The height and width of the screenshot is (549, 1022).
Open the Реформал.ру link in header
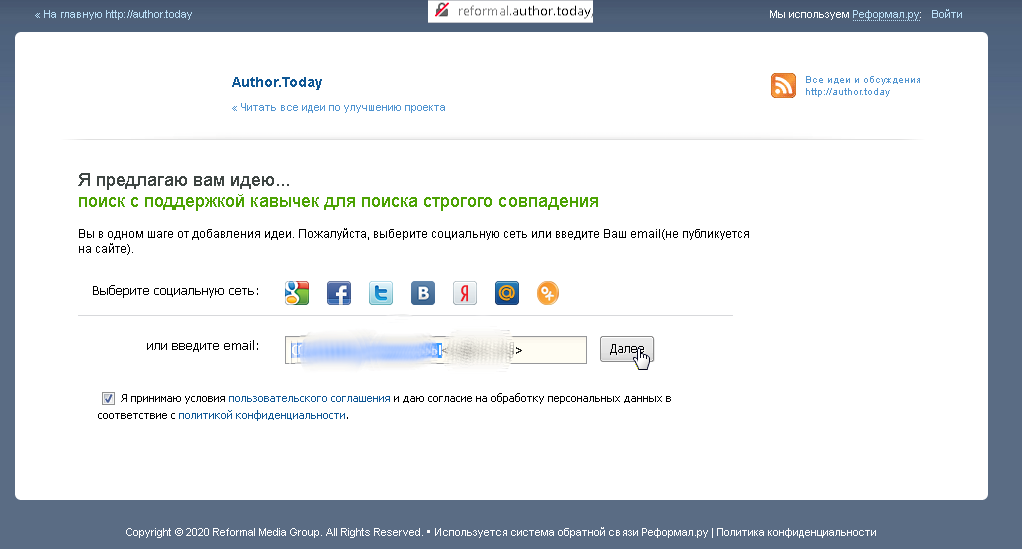pyautogui.click(x=887, y=15)
